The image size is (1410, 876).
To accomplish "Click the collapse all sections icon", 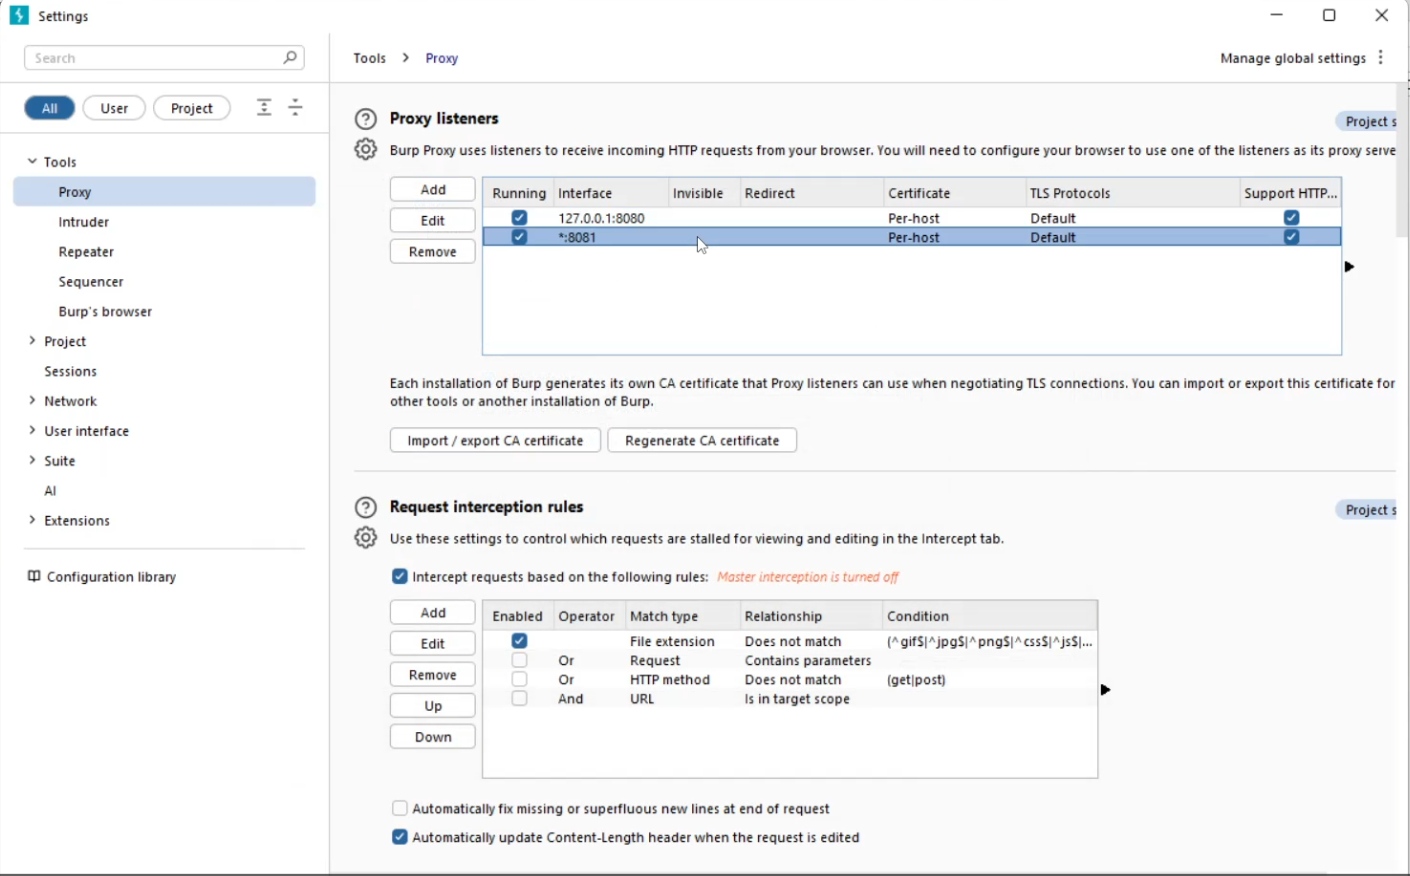I will [295, 108].
